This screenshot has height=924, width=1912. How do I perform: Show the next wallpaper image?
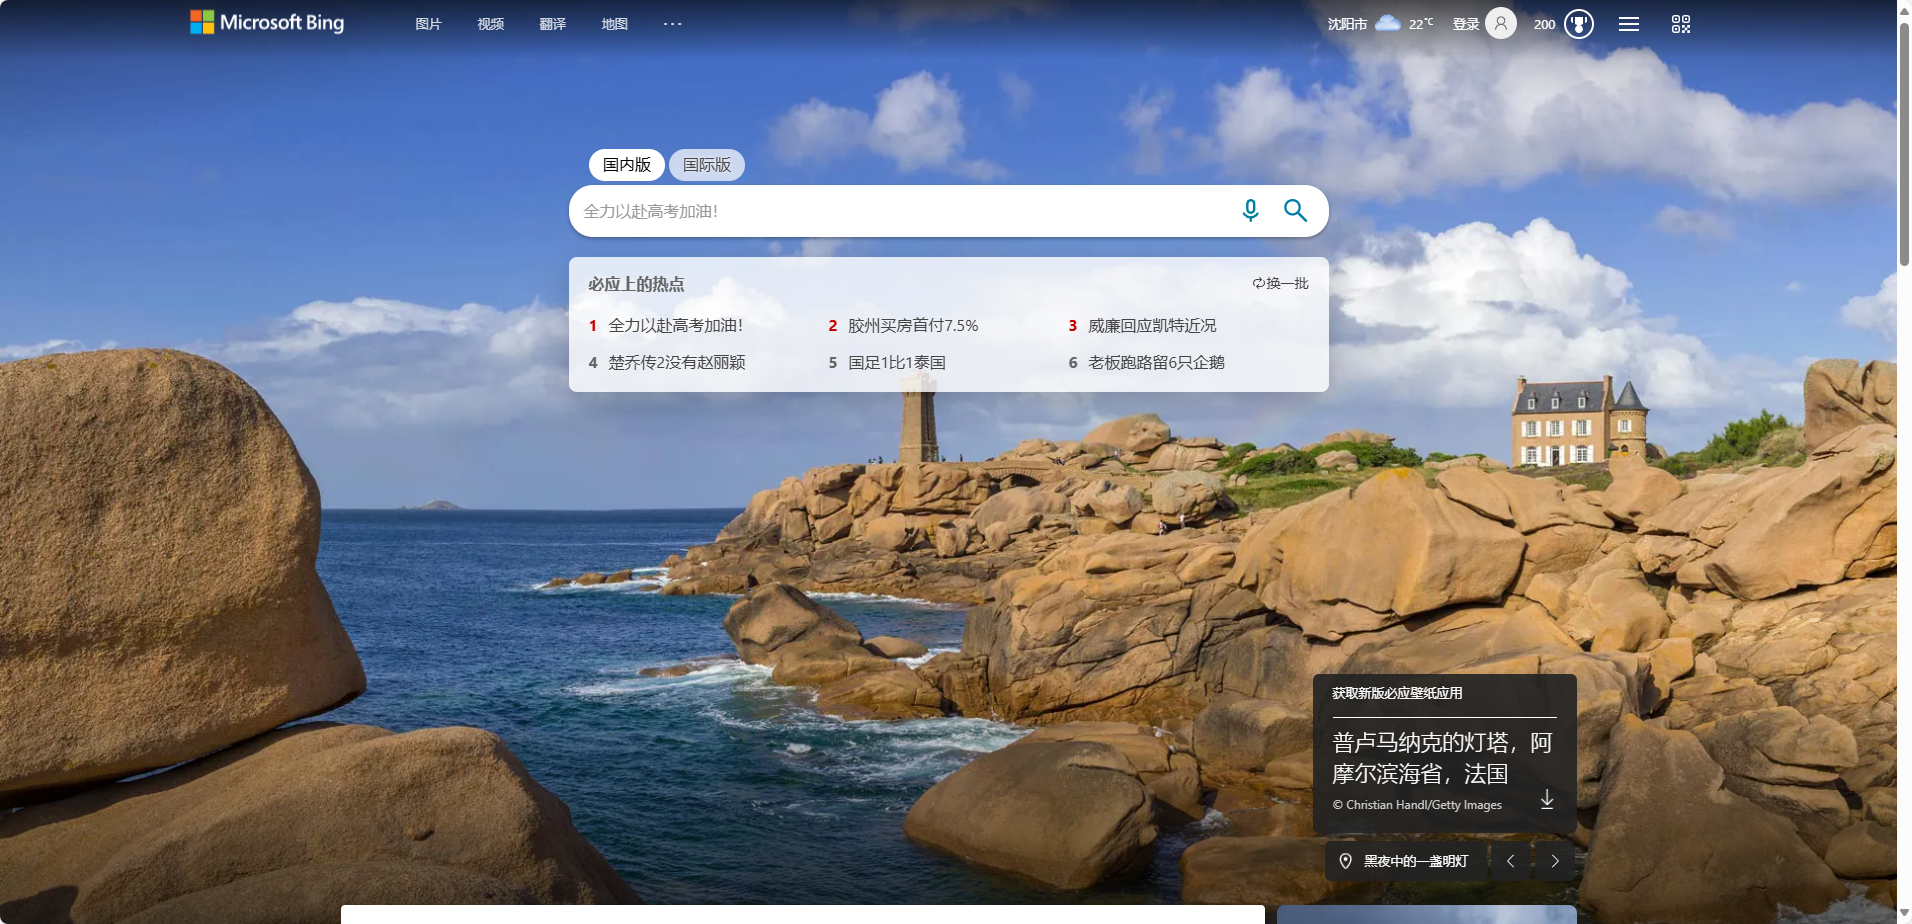tap(1555, 861)
